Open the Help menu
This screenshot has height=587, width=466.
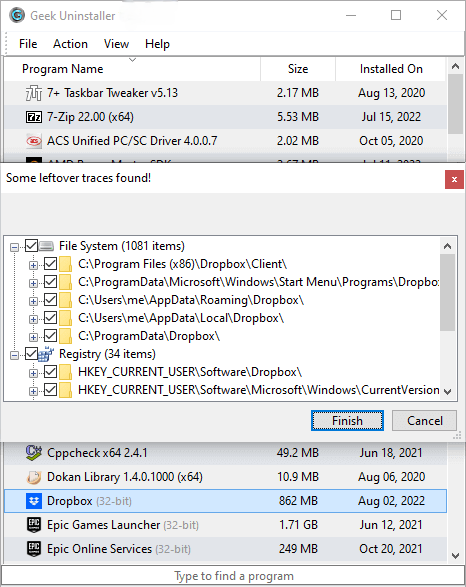pos(157,44)
